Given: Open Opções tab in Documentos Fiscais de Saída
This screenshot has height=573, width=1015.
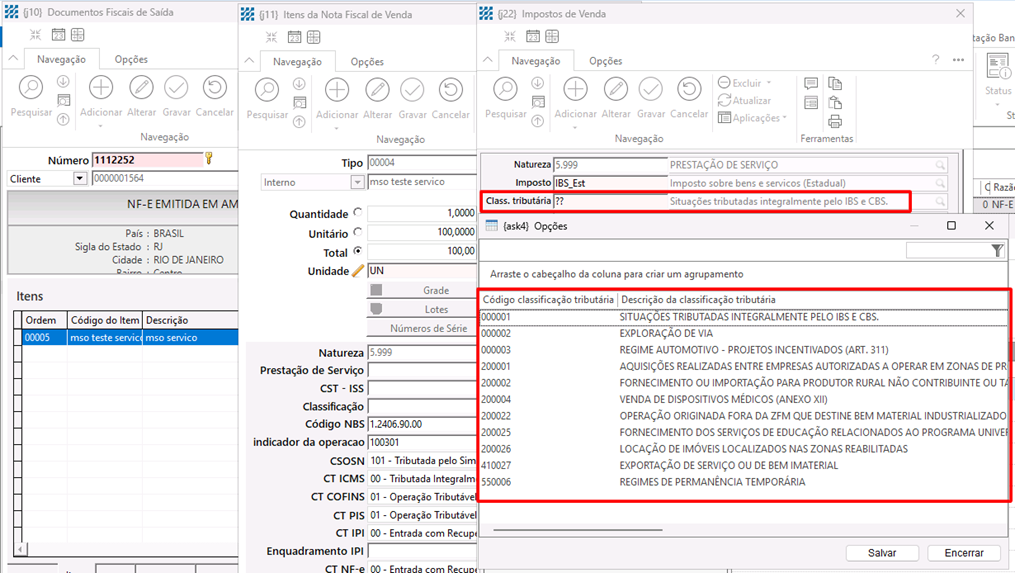Looking at the screenshot, I should point(131,60).
